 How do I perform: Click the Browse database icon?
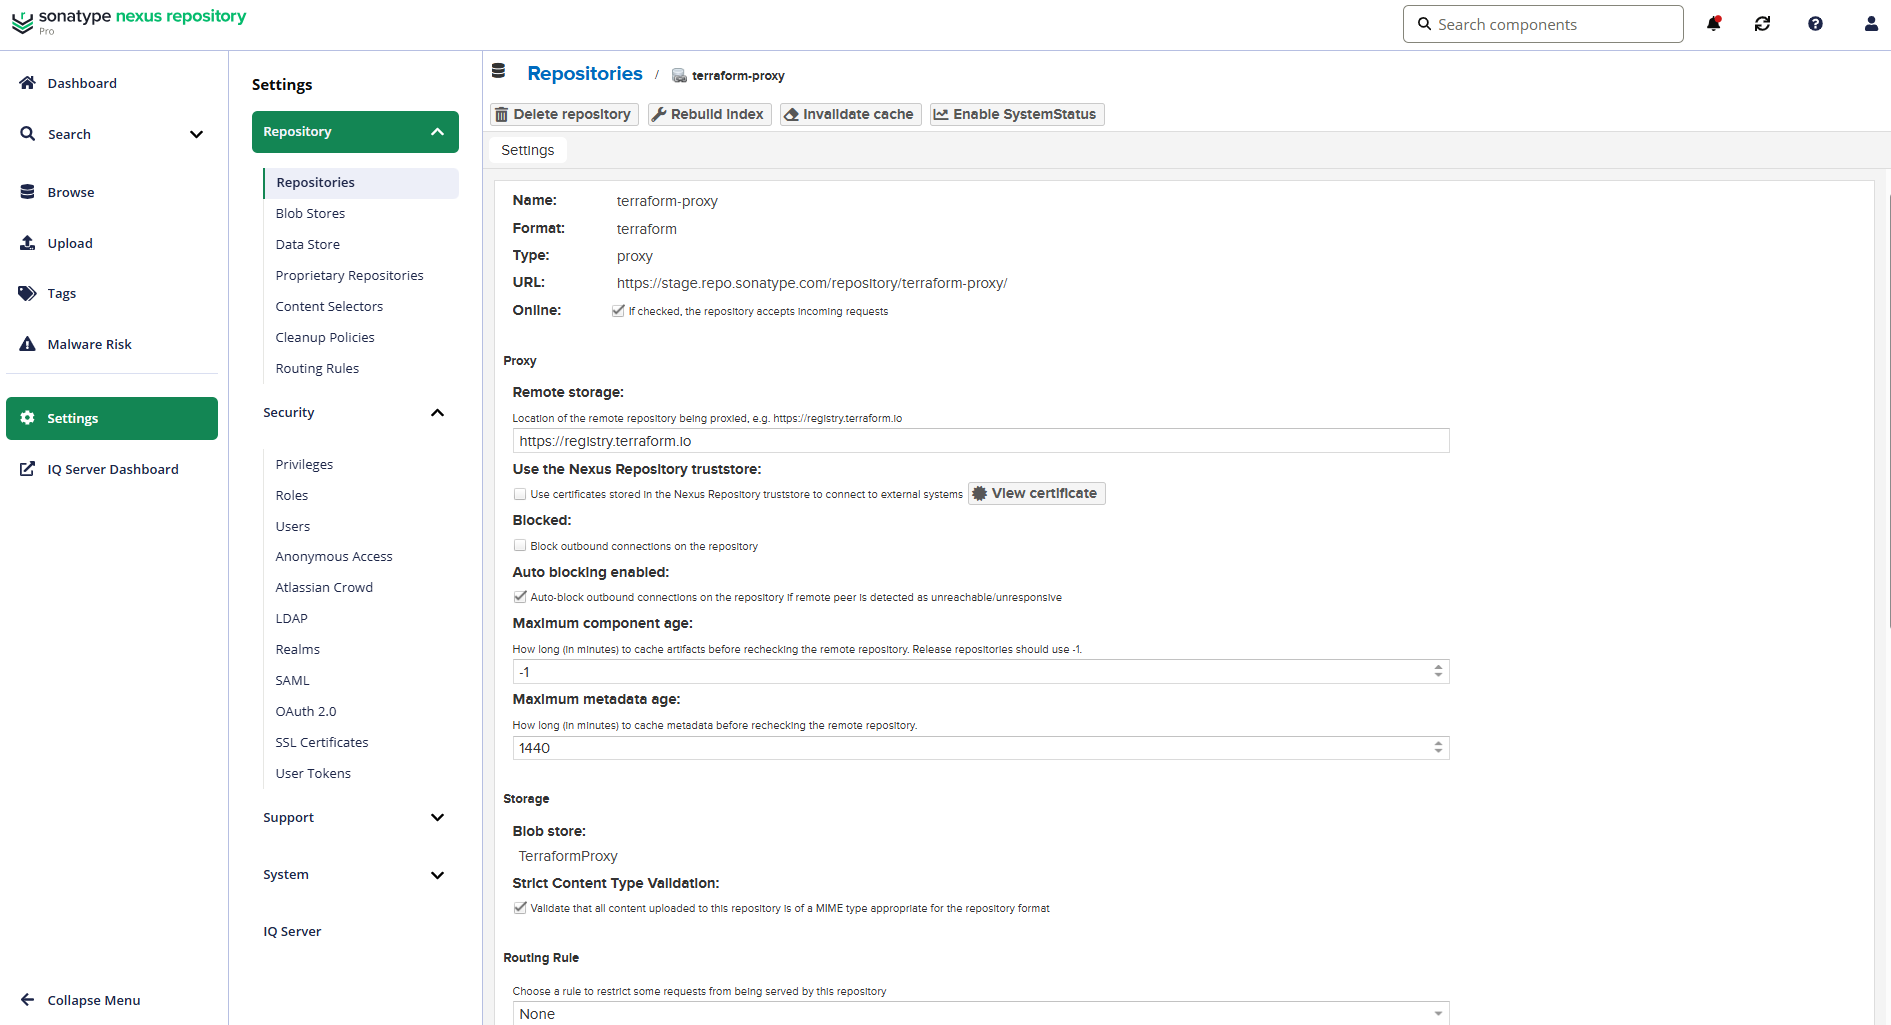(x=28, y=192)
